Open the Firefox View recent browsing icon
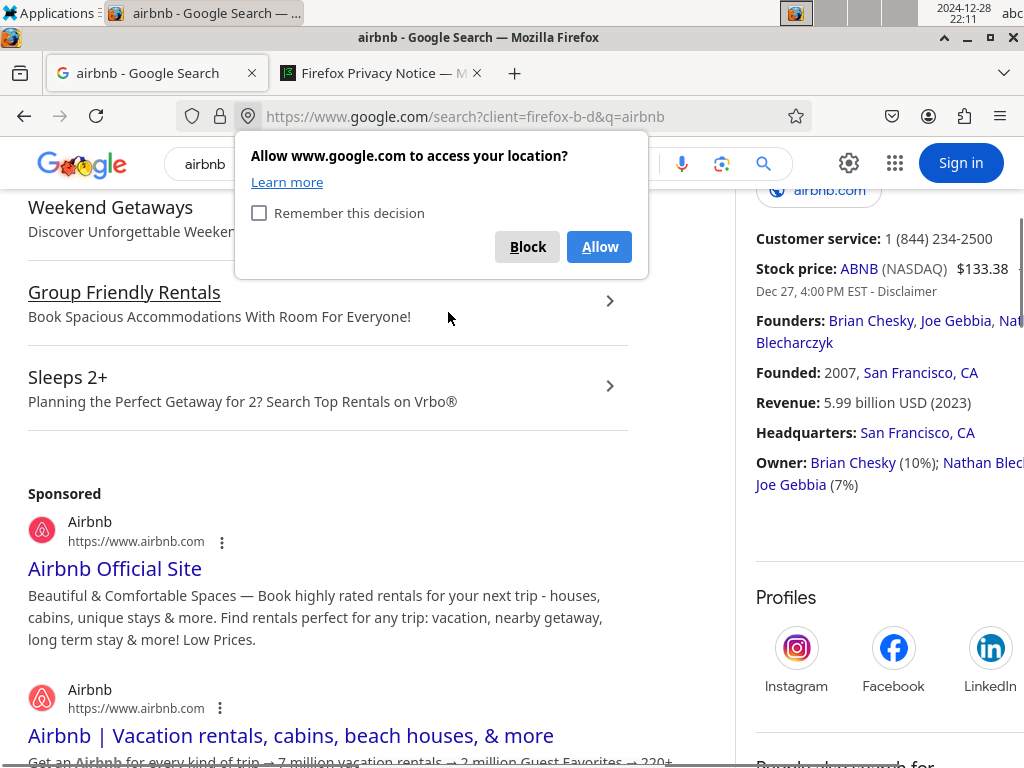This screenshot has height=768, width=1024. click(20, 73)
